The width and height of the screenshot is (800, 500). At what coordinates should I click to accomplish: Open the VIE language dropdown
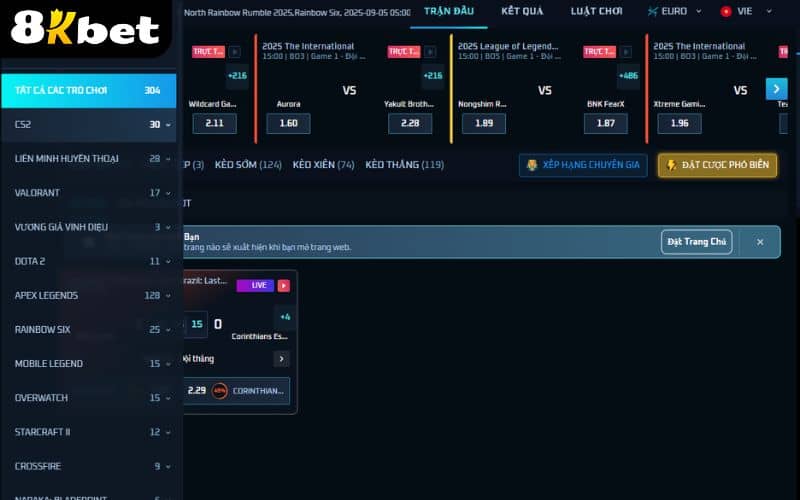(746, 11)
